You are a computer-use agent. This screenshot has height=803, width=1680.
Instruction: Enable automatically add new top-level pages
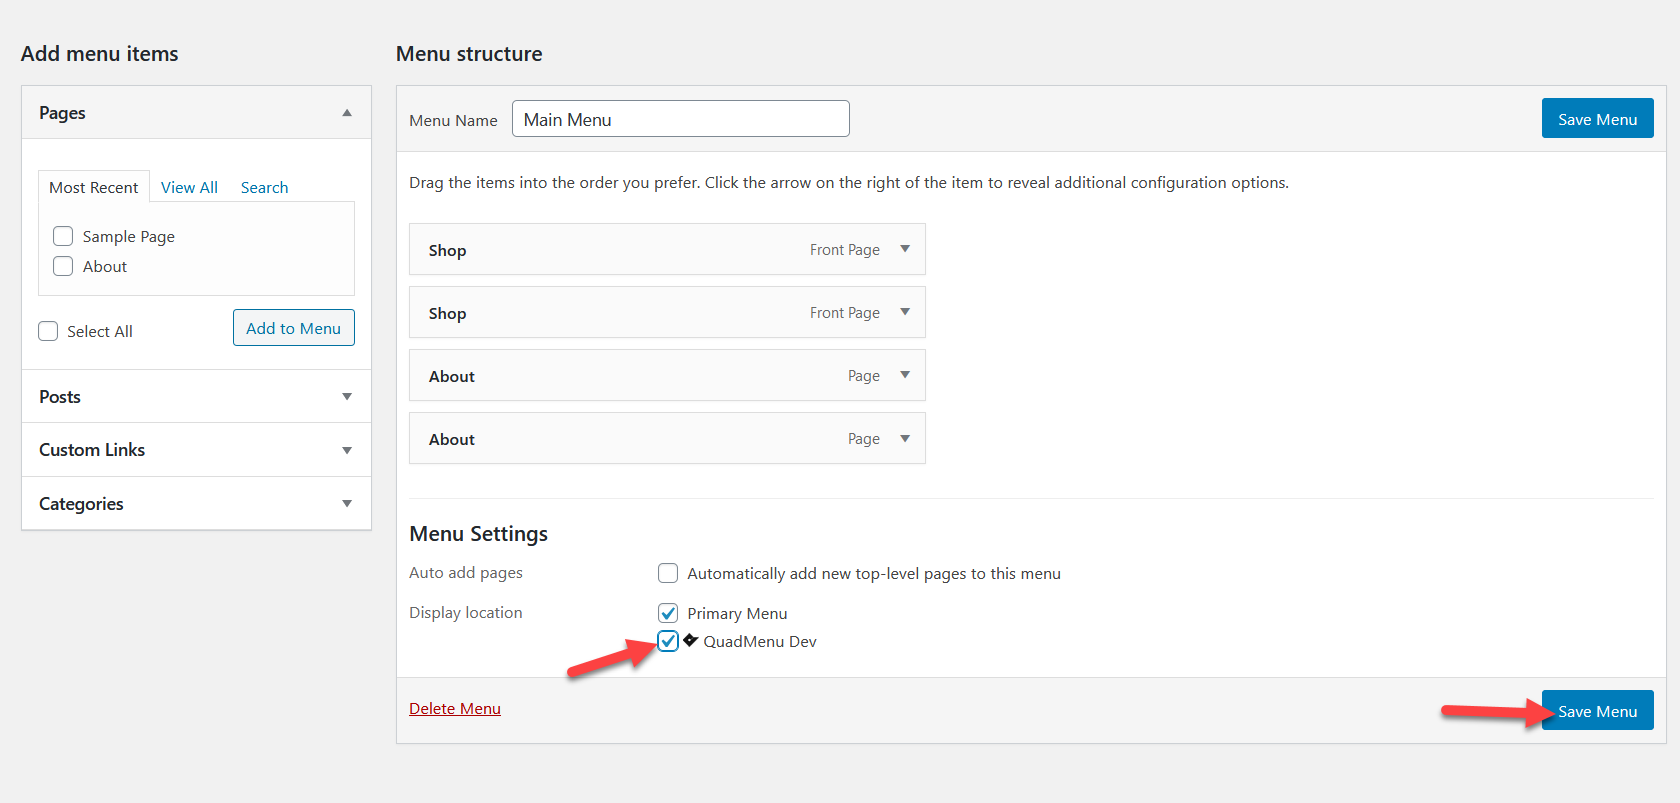tap(668, 573)
